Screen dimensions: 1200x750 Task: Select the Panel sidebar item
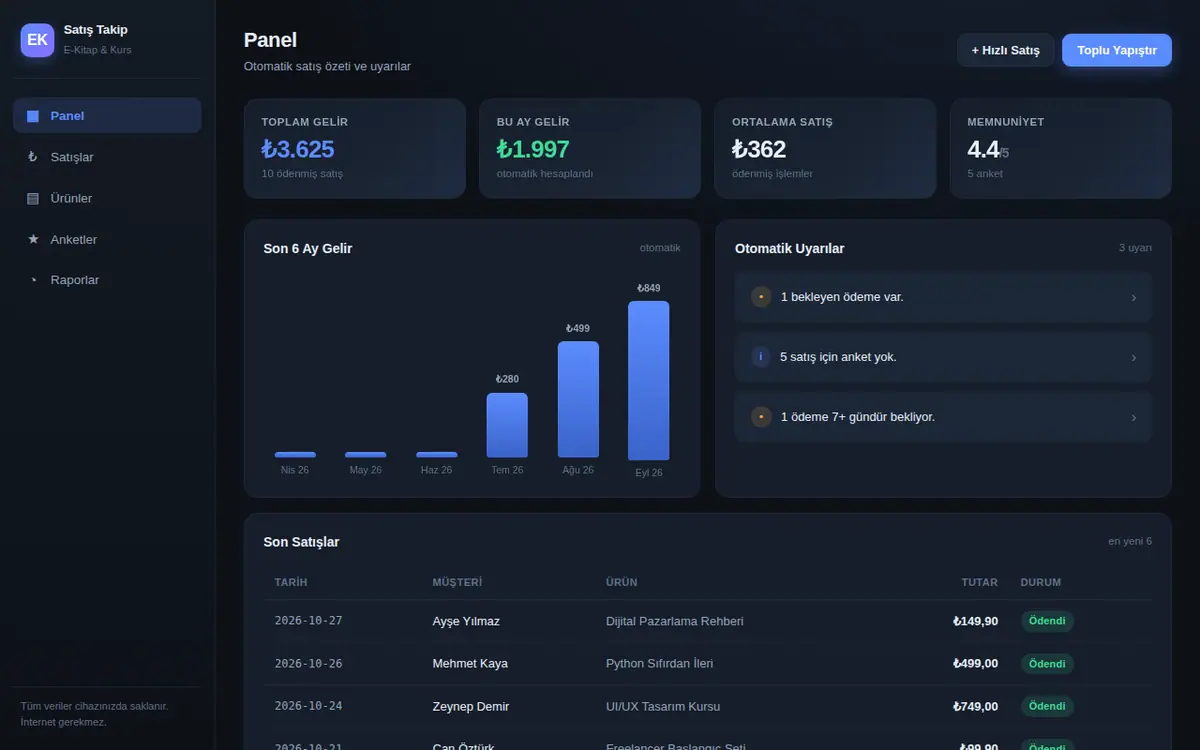pyautogui.click(x=107, y=116)
